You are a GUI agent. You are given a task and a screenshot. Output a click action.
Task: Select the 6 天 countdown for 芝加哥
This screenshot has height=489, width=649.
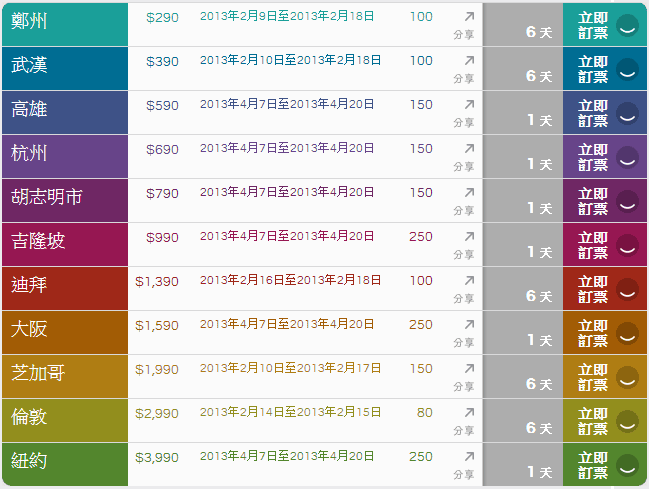[x=539, y=384]
